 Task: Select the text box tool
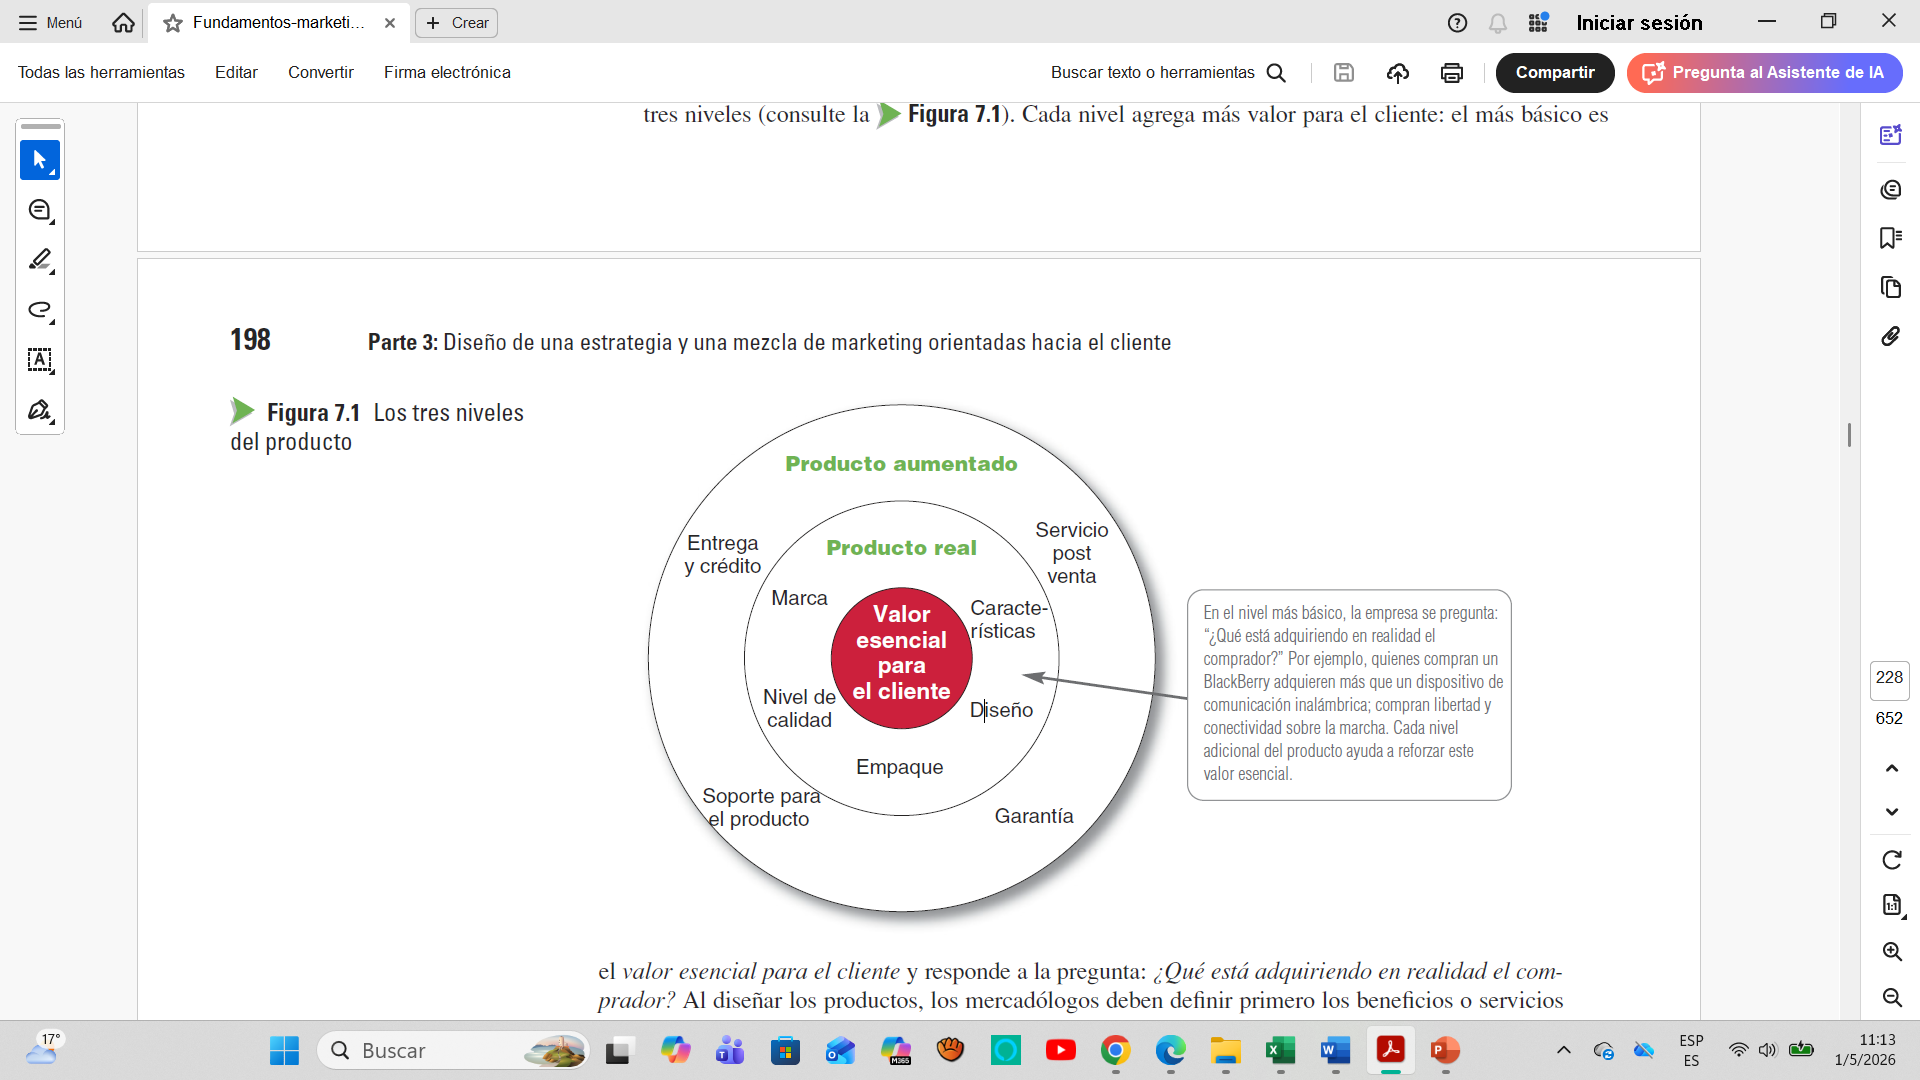click(x=40, y=360)
